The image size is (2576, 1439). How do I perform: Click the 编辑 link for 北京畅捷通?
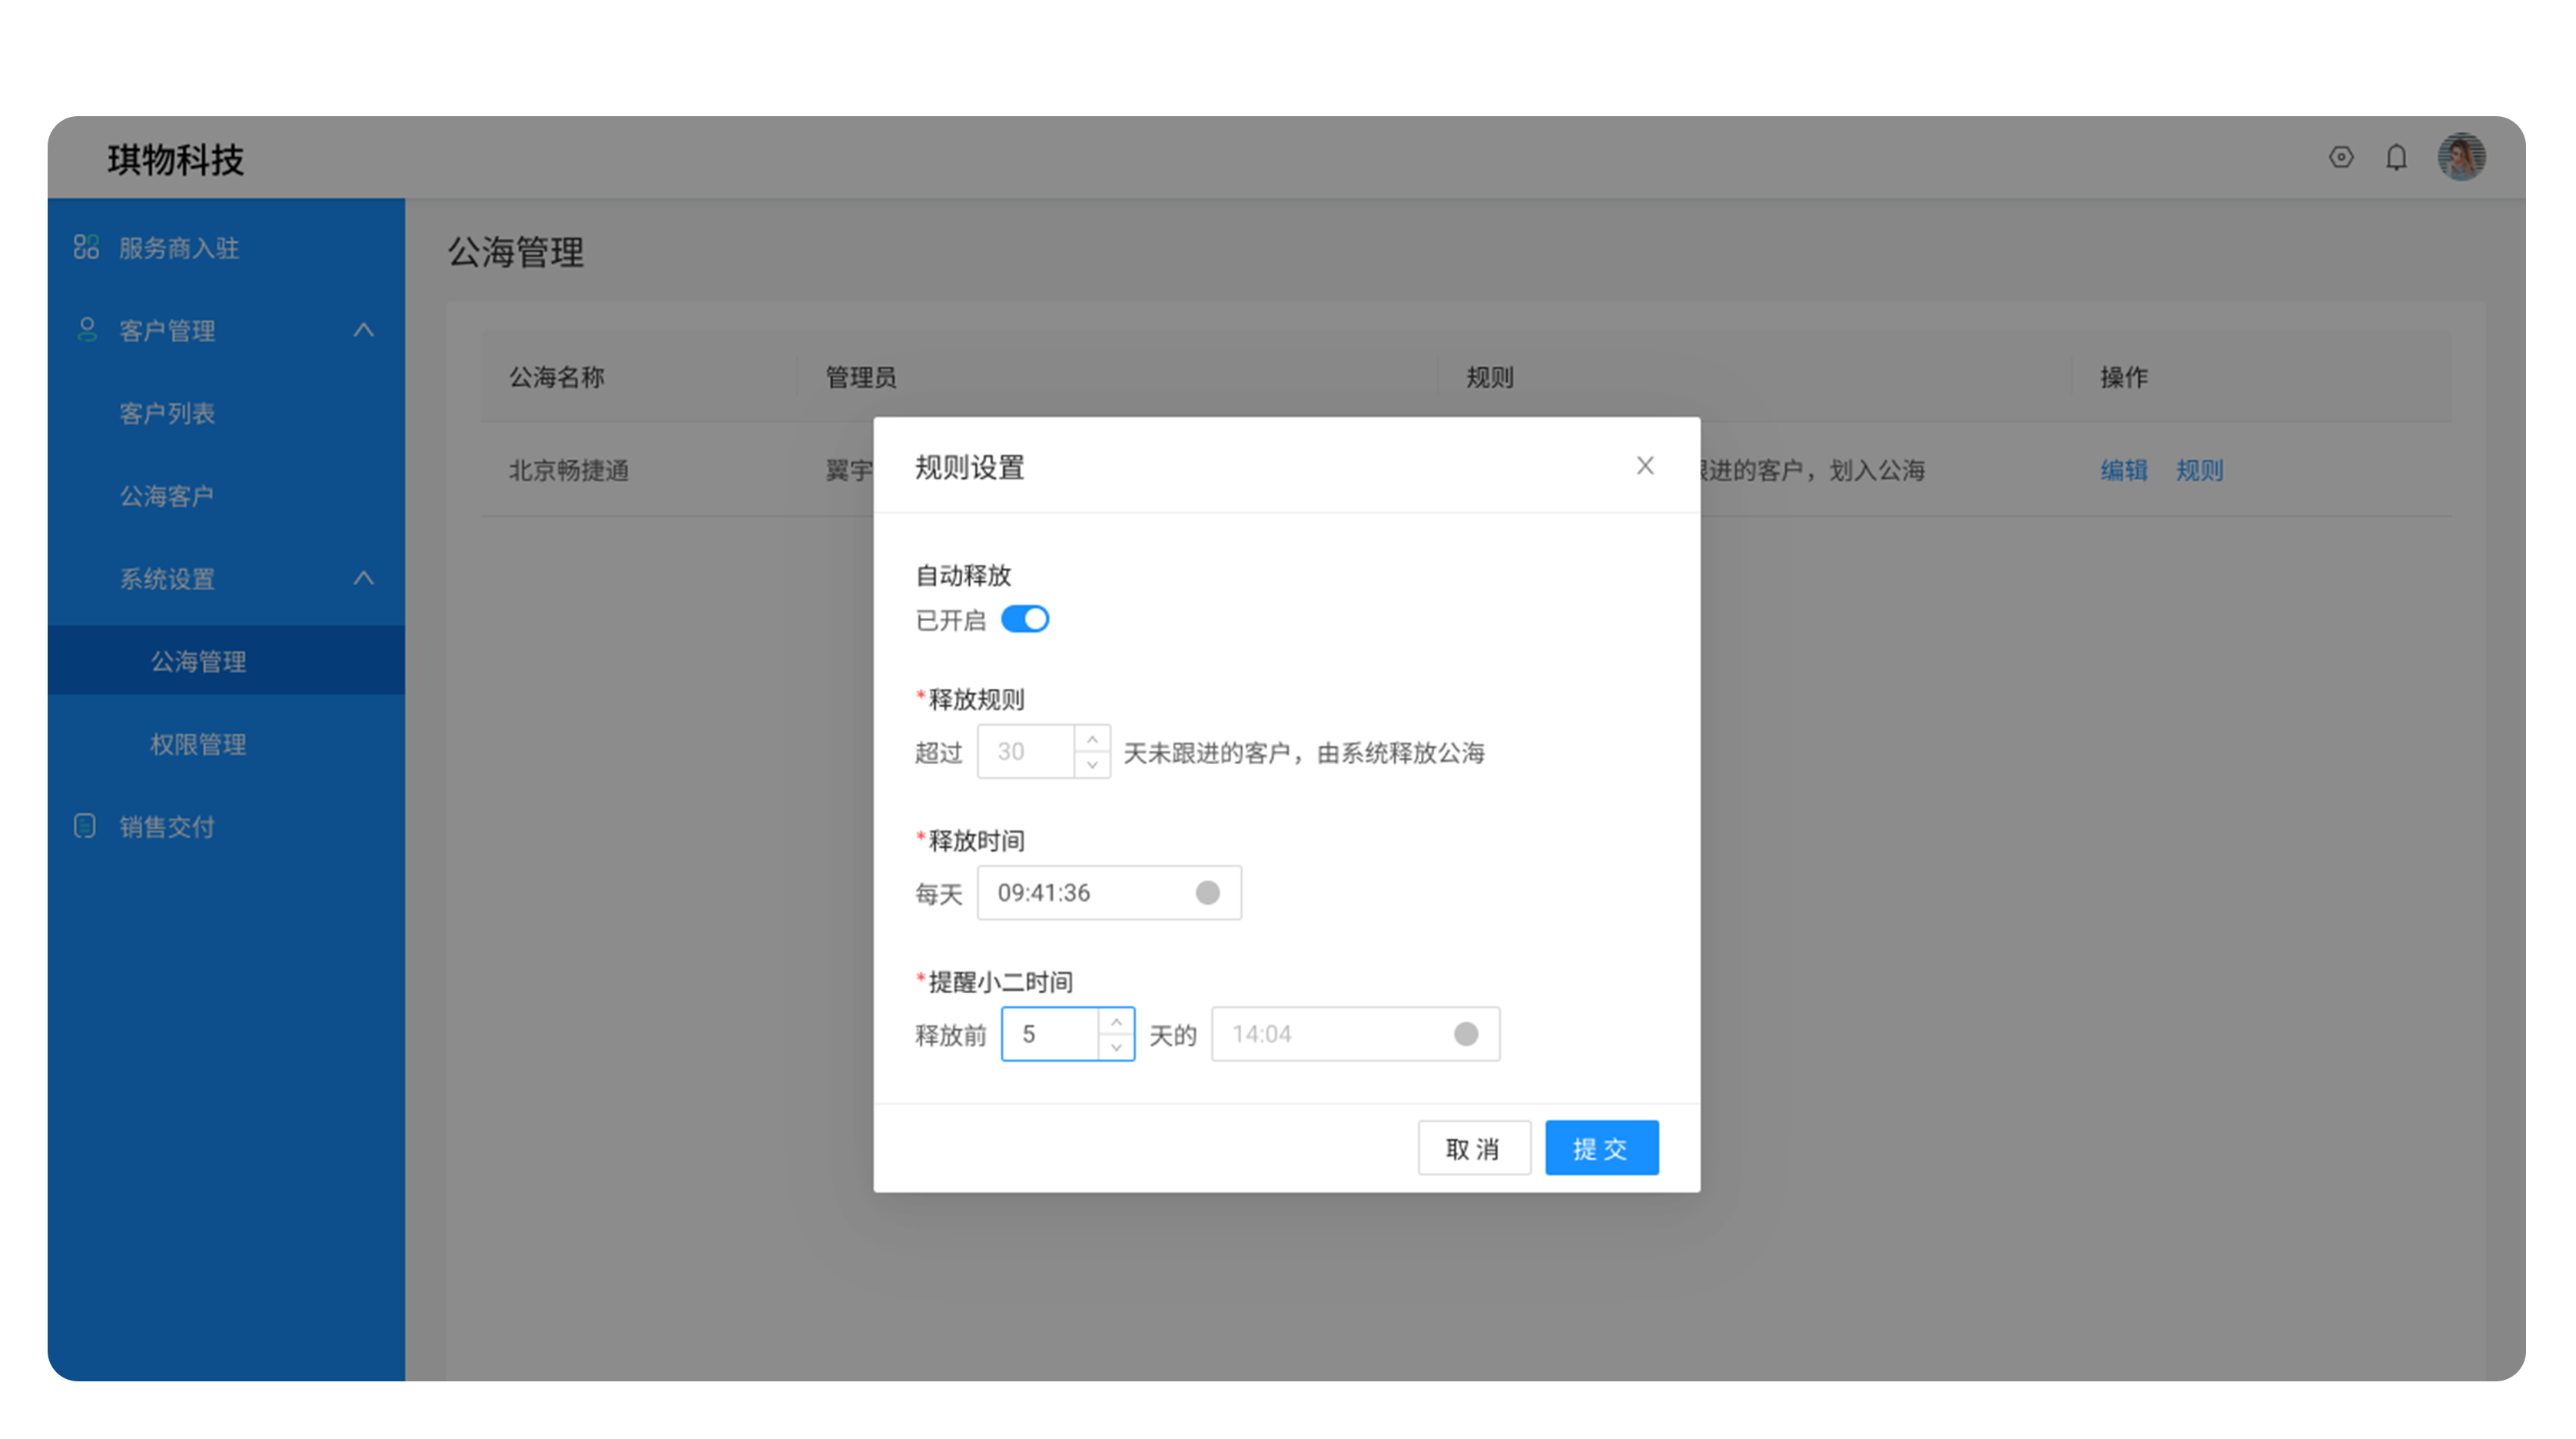coord(2123,471)
